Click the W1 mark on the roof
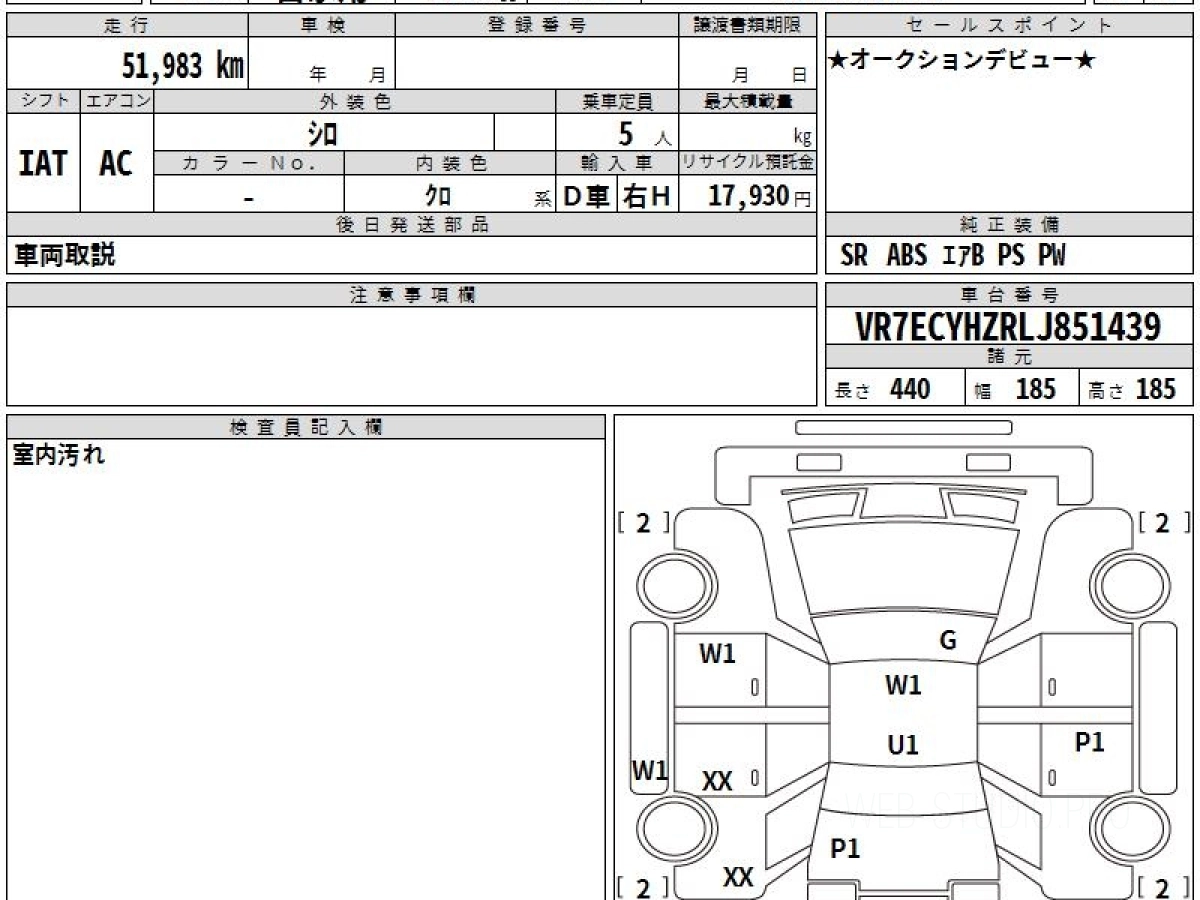This screenshot has height=900, width=1200. point(904,686)
